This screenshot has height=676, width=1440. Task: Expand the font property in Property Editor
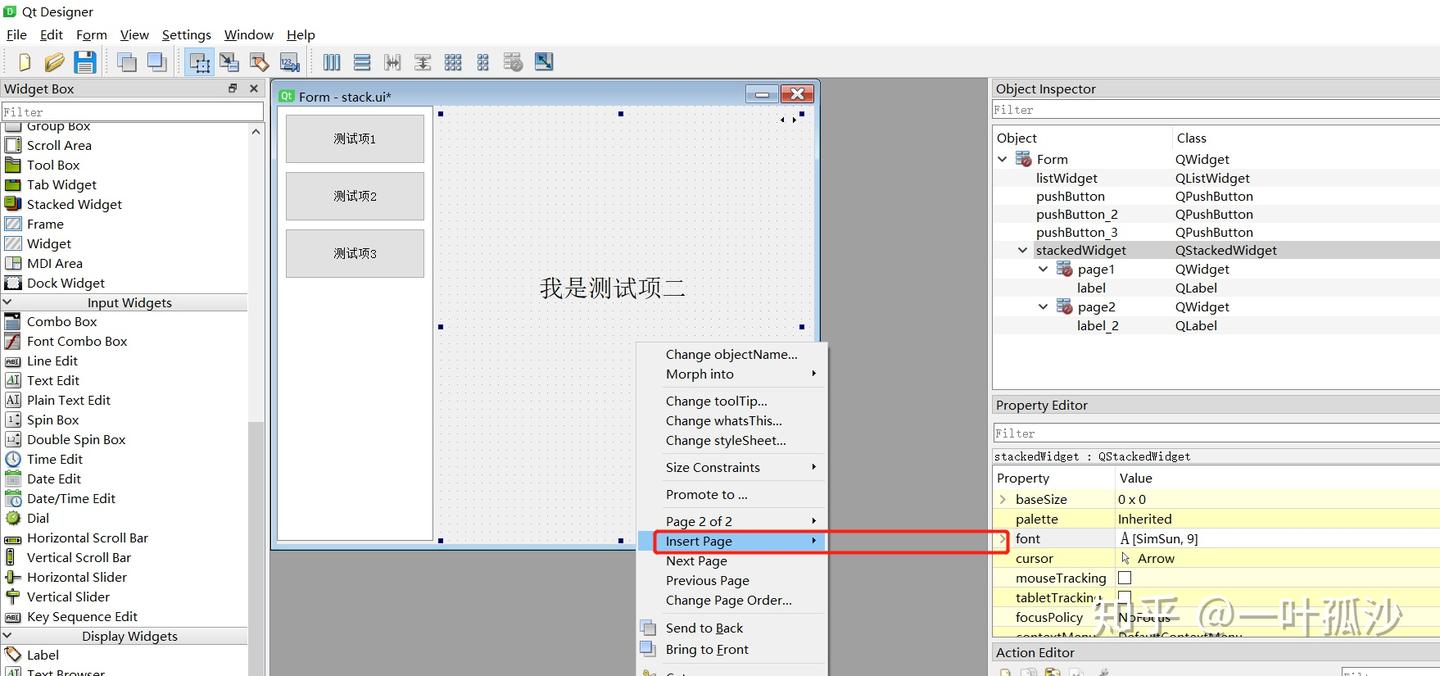(1000, 538)
